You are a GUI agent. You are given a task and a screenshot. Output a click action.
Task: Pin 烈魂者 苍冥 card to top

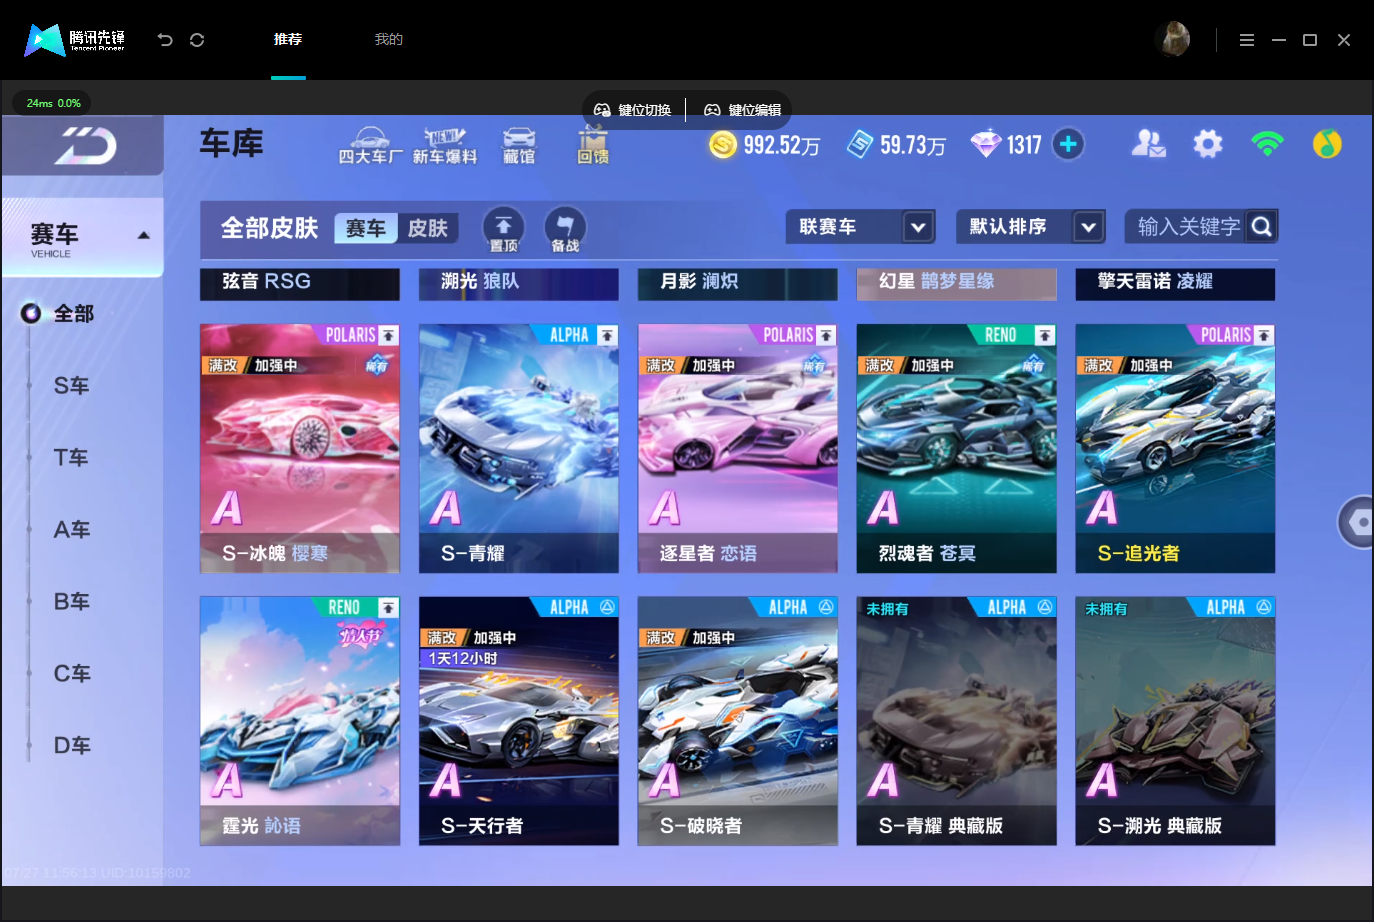[x=1045, y=335]
